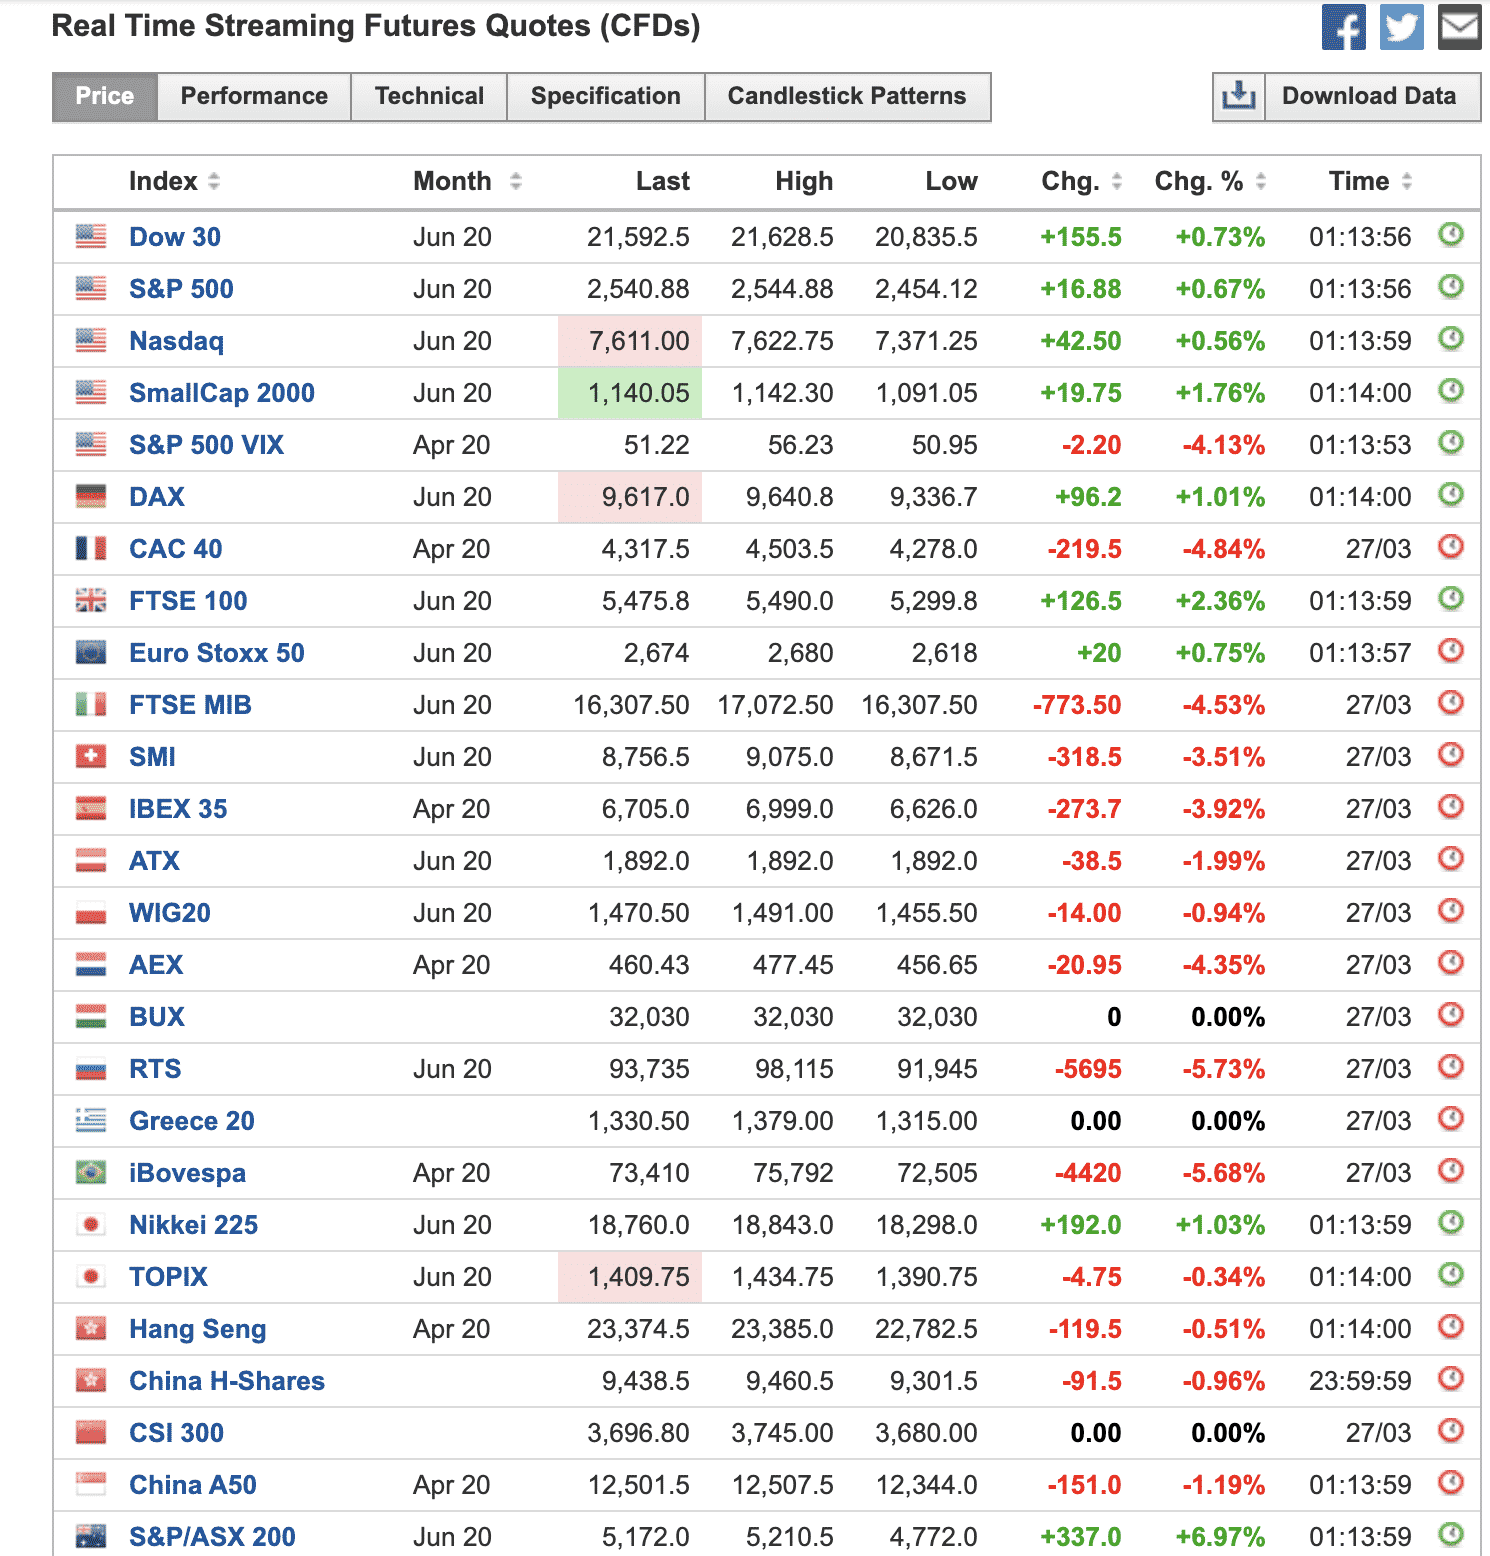Image resolution: width=1490 pixels, height=1556 pixels.
Task: Open the AEX index link
Action: (156, 965)
